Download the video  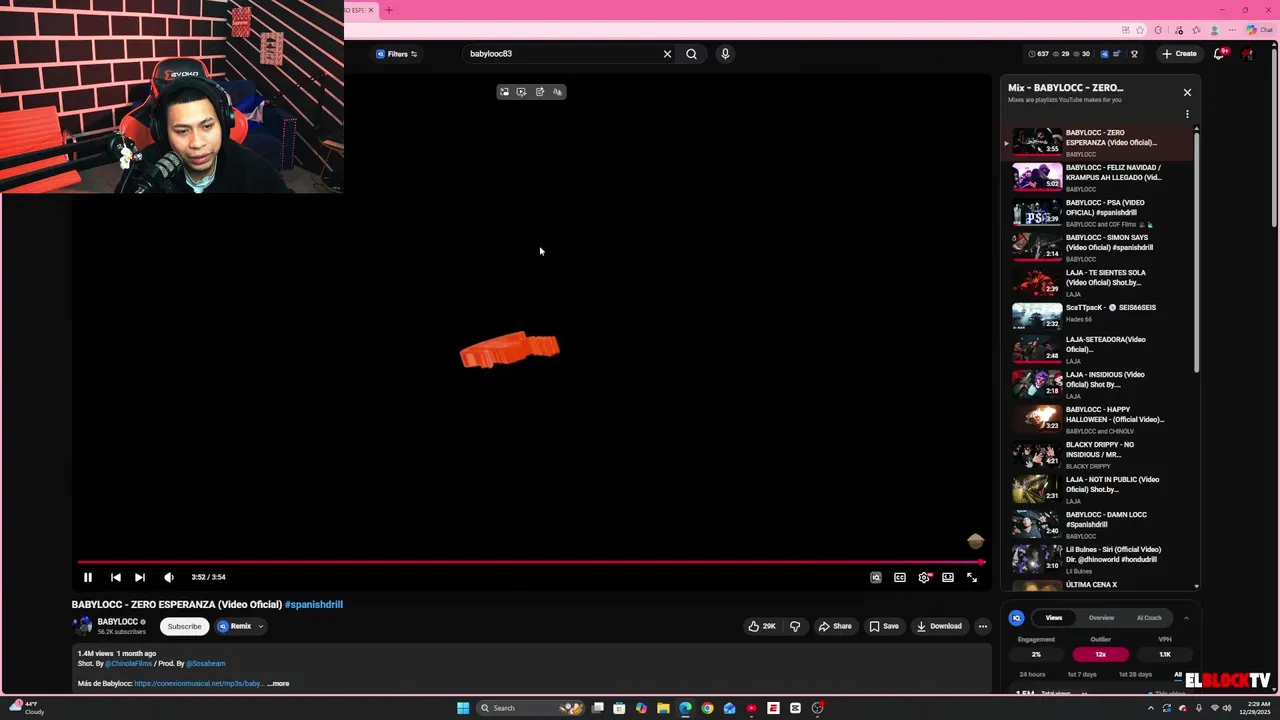point(939,626)
